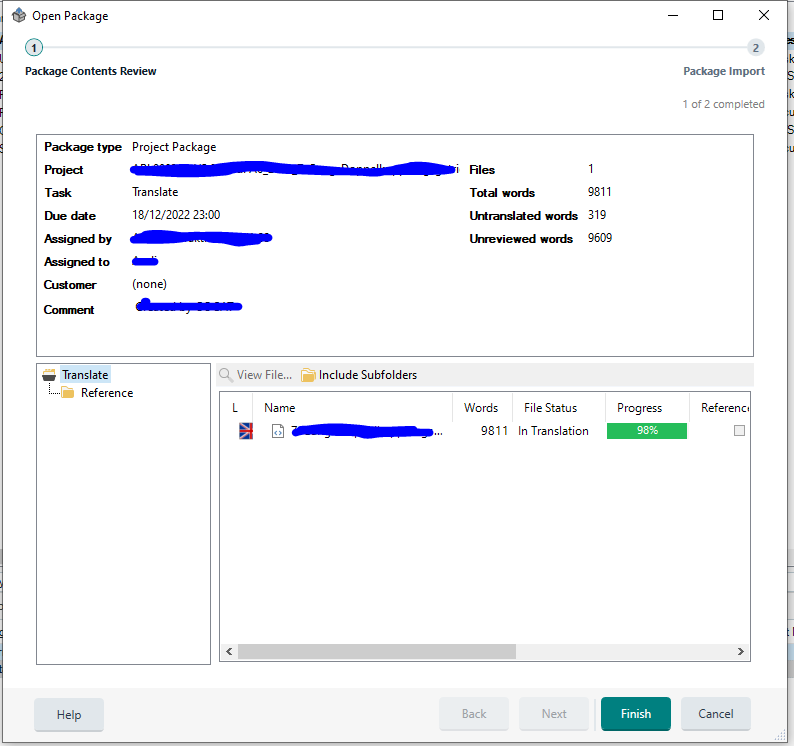Viewport: 794px width, 746px height.
Task: Click the Include Subfolders folder icon
Action: coord(308,375)
